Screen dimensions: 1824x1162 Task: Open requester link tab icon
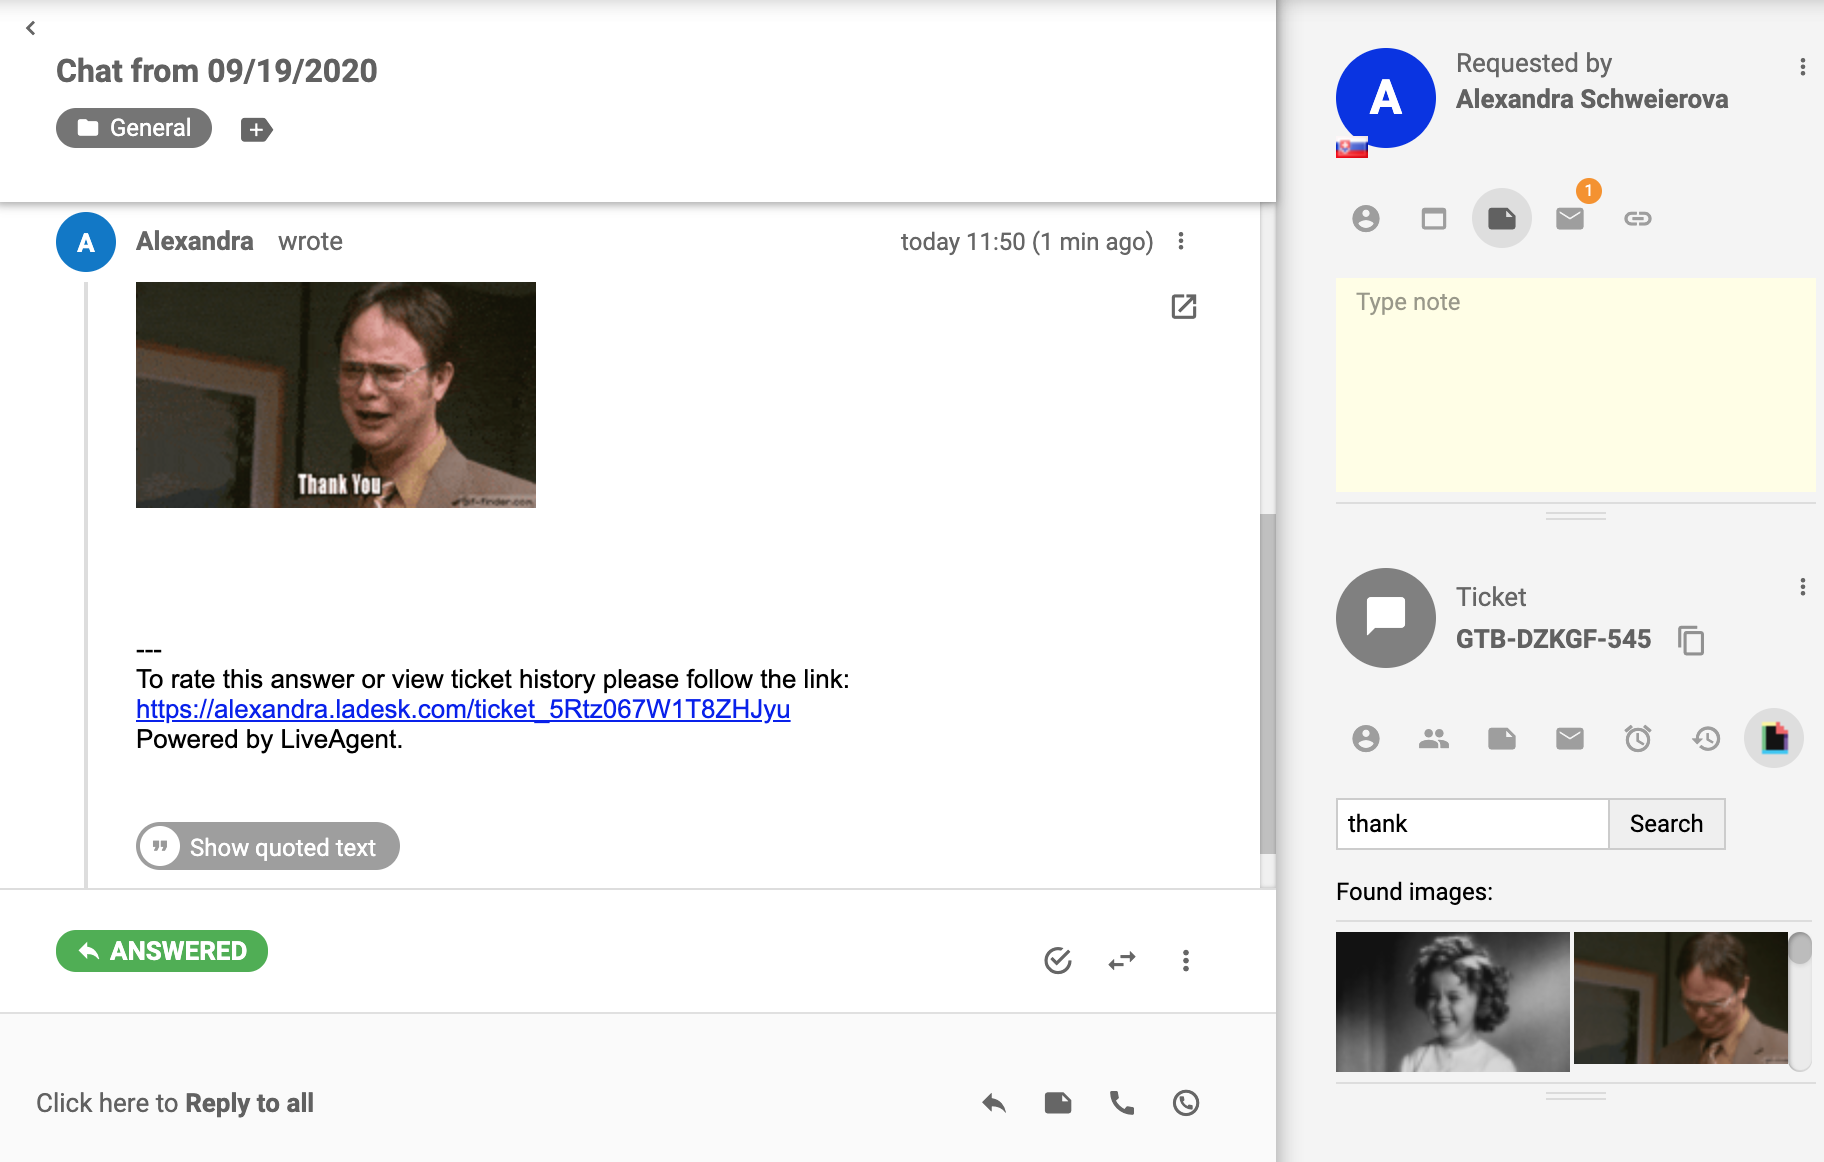1638,219
